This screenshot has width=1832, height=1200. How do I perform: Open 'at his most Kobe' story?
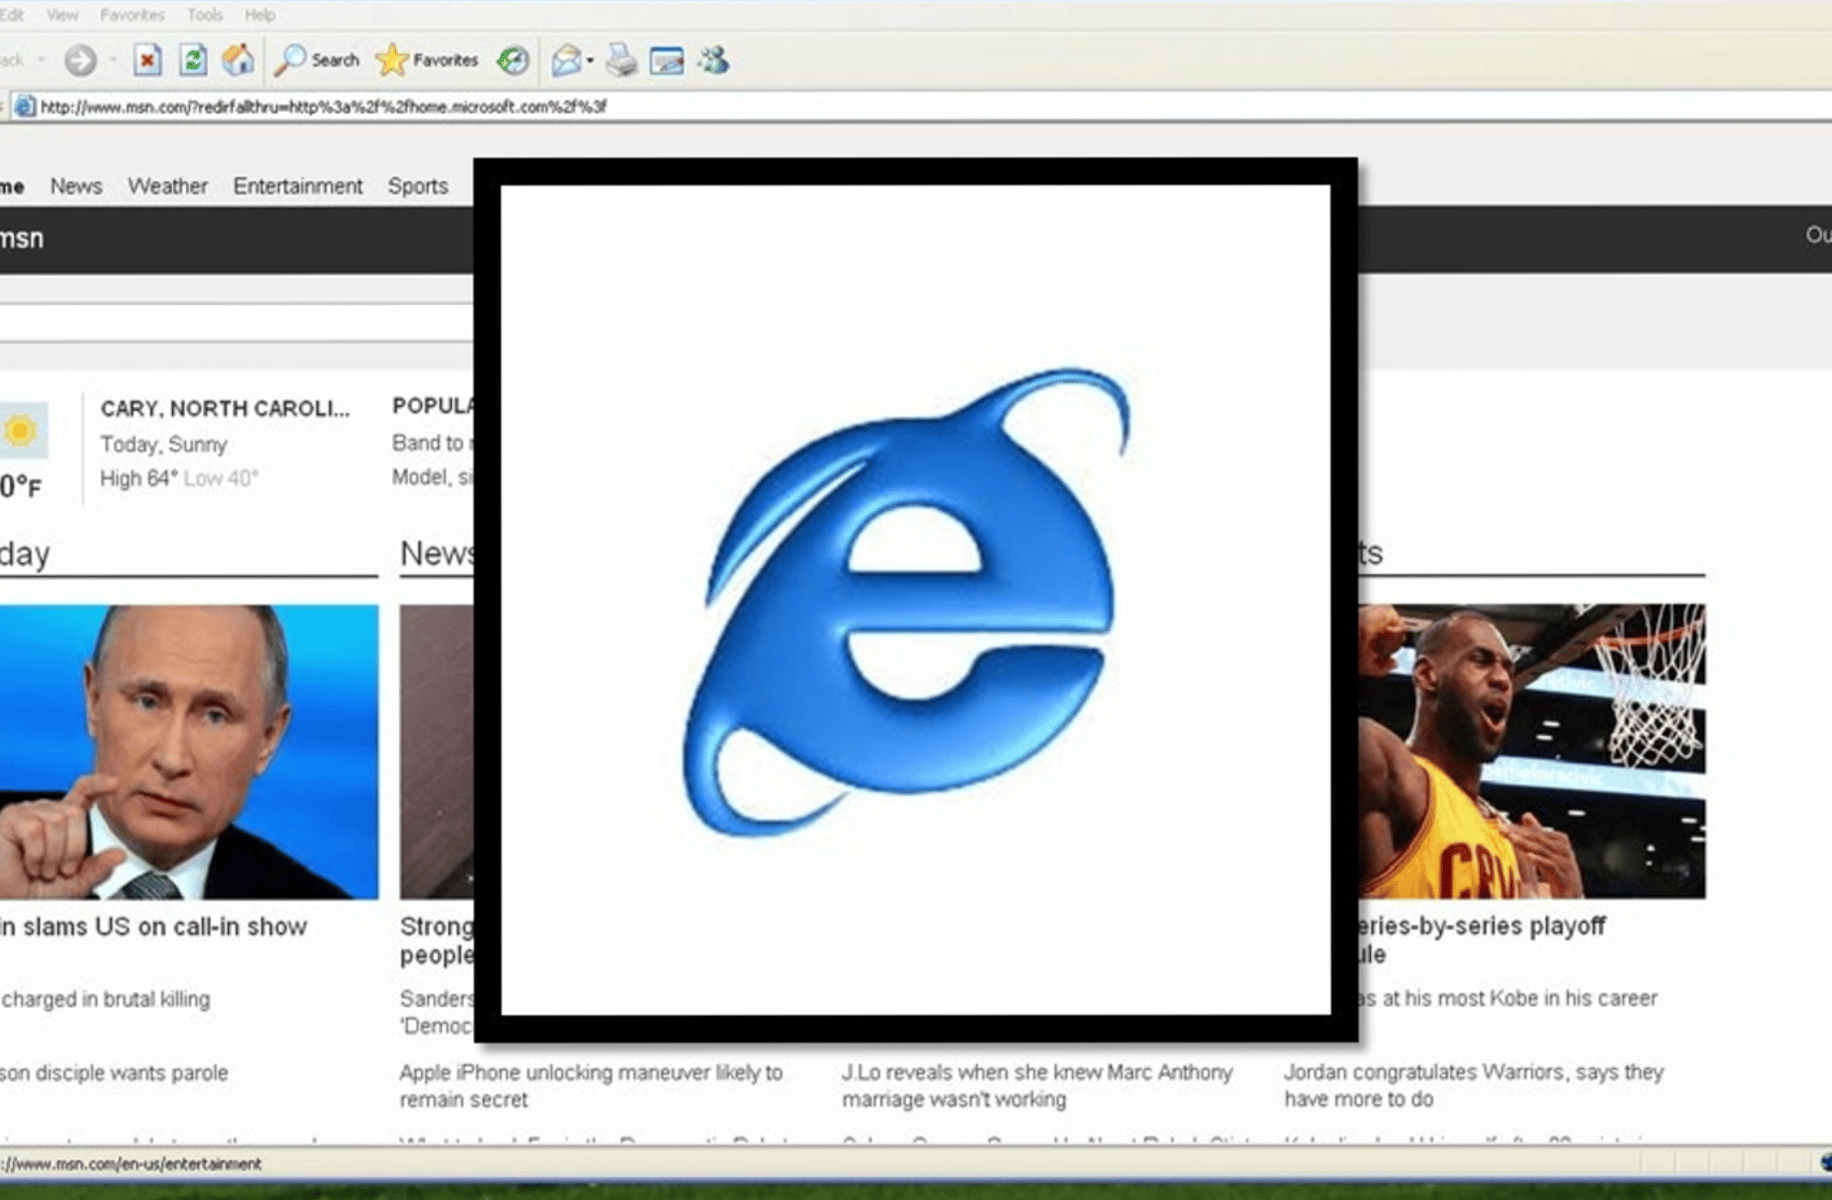pyautogui.click(x=1508, y=998)
